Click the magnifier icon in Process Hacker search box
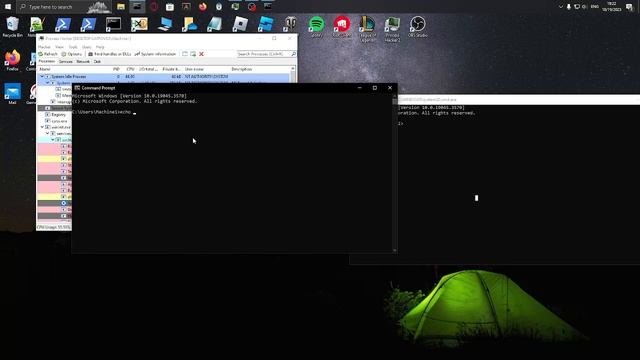The height and width of the screenshot is (360, 640). coord(293,54)
